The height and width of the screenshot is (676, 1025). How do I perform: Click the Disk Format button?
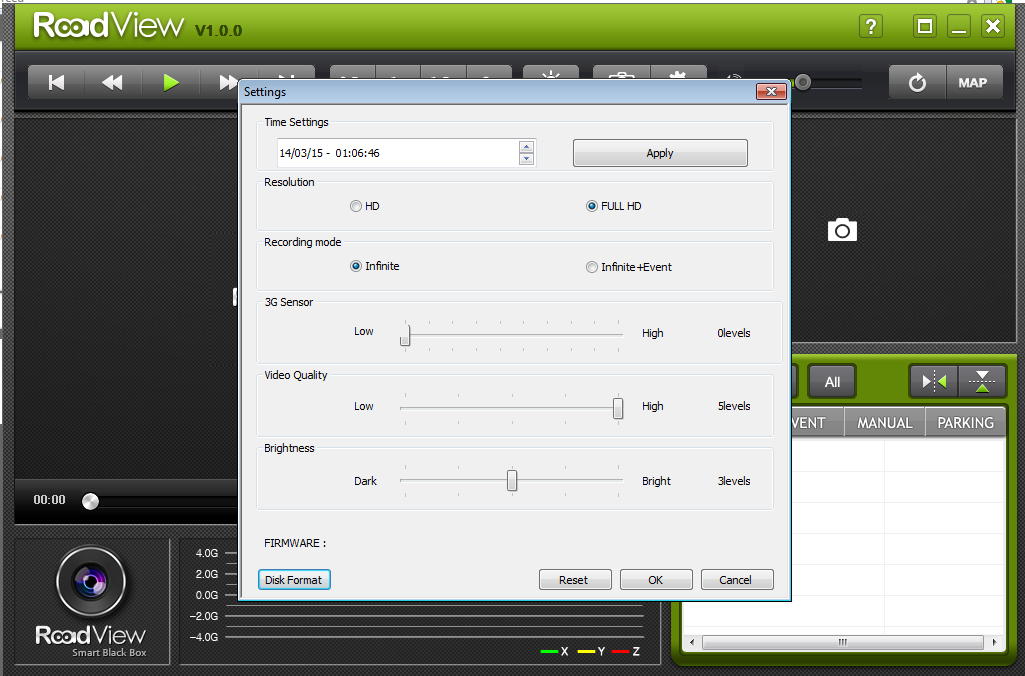point(294,580)
